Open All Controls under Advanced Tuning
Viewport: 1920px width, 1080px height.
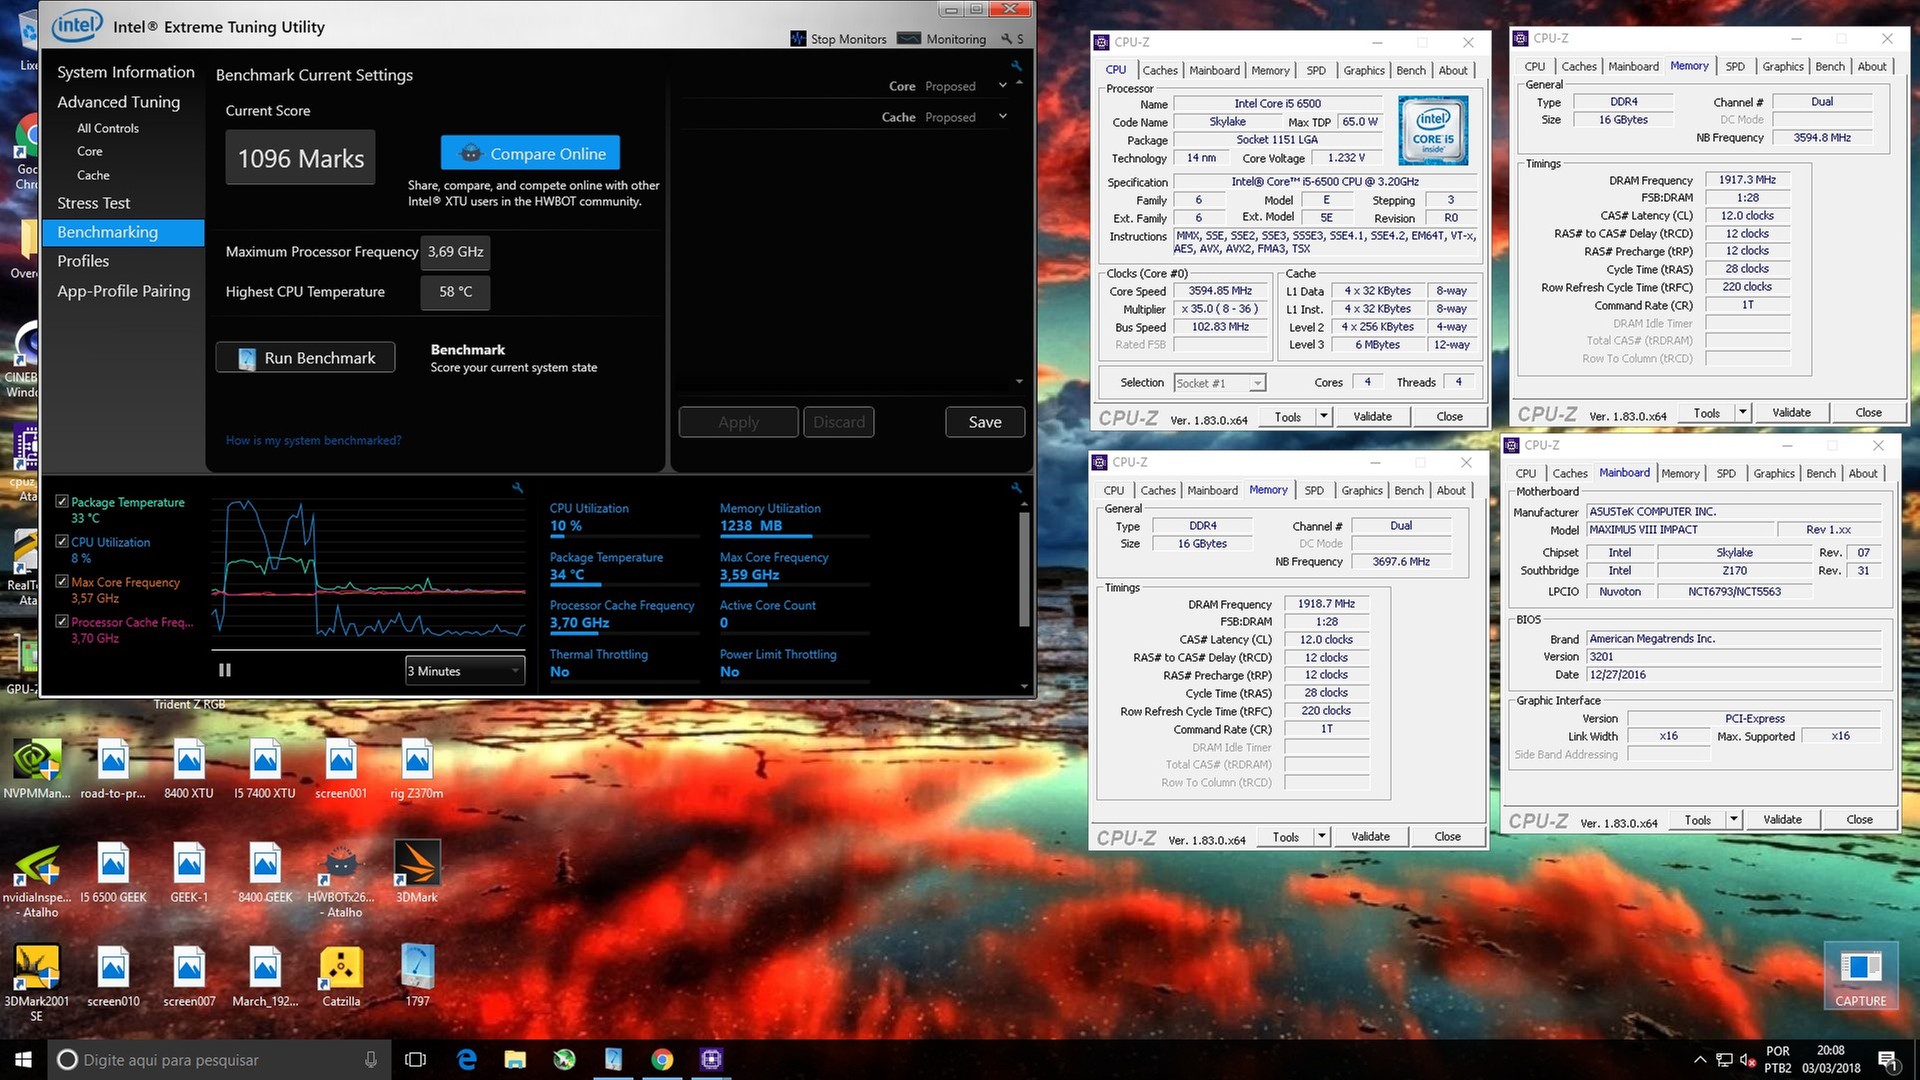[108, 128]
